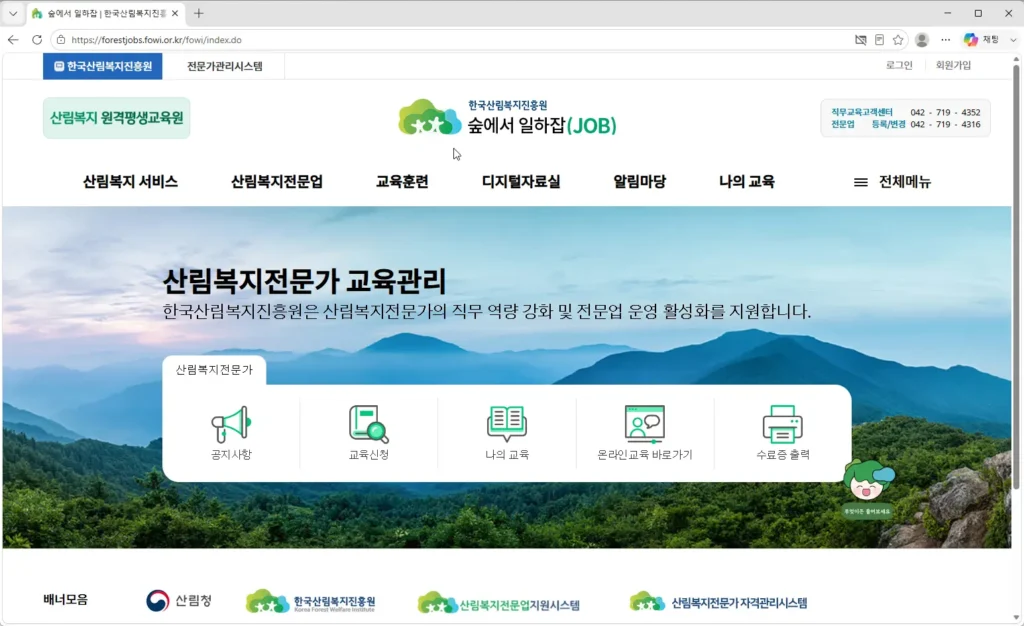Close the 숲에서 일하잡 browser tab

click(175, 13)
